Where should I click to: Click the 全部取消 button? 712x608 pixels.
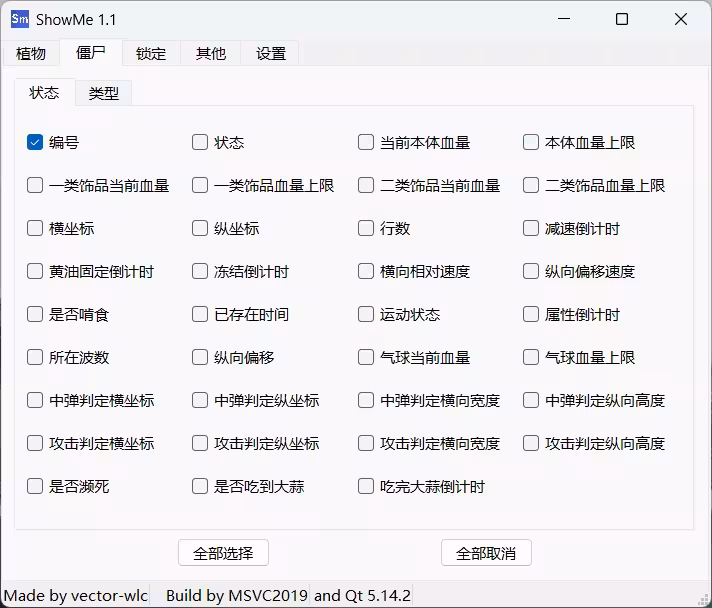coord(486,553)
